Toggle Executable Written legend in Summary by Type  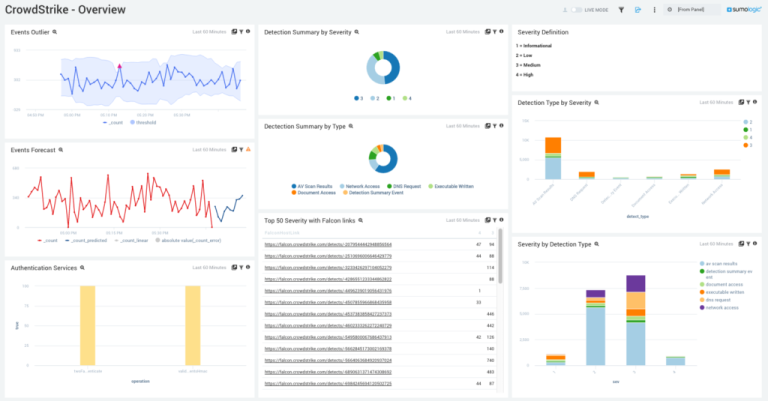pos(451,186)
